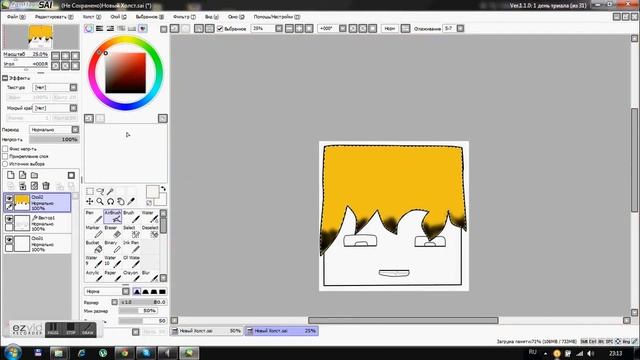The width and height of the screenshot is (640, 360).
Task: Select the Pen tool
Action: coord(94,216)
